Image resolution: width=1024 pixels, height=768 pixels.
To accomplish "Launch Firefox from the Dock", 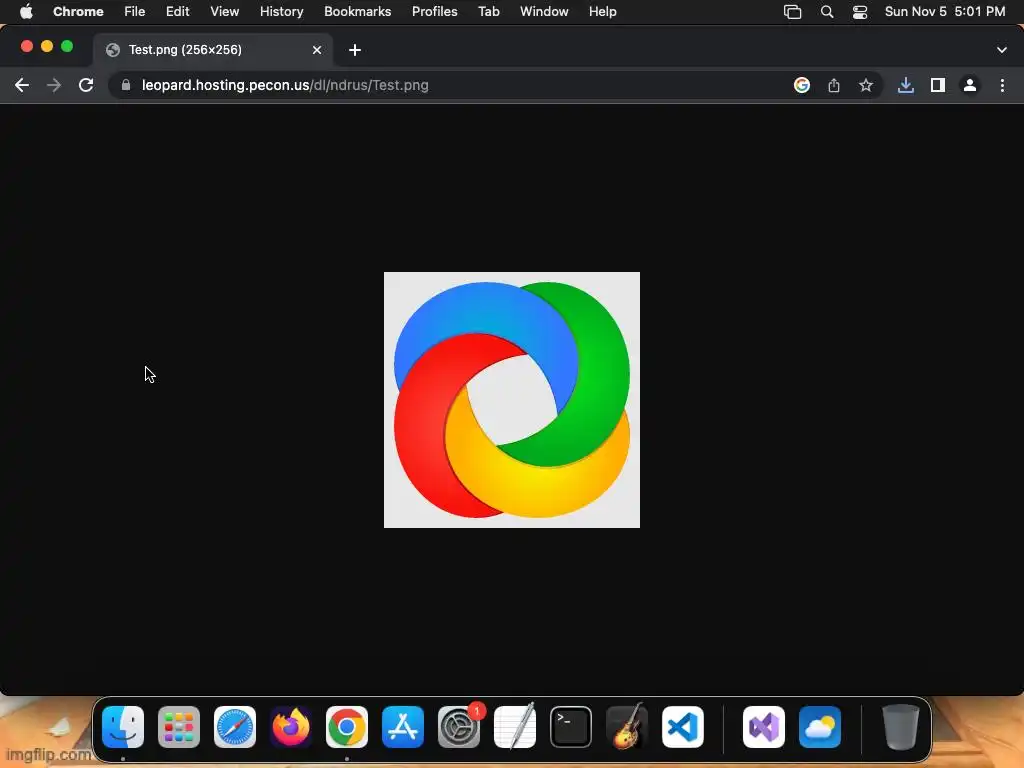I will pos(291,727).
